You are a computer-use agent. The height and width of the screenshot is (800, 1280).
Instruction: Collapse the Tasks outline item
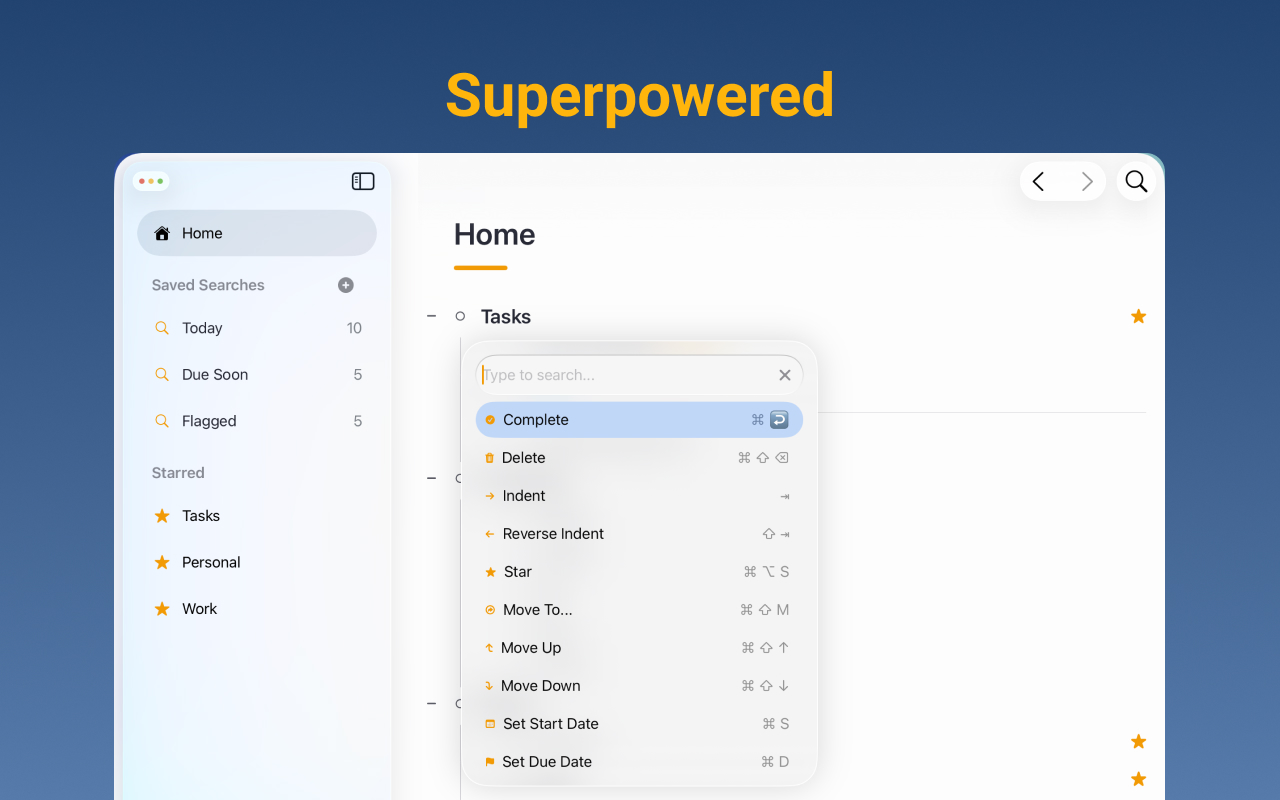(x=432, y=316)
